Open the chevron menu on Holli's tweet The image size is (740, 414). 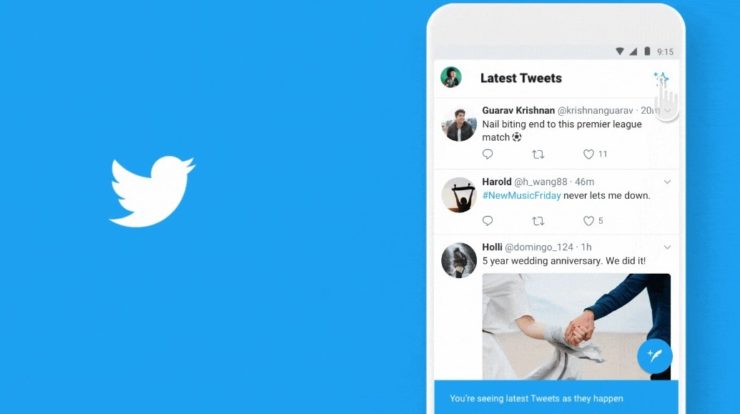(x=667, y=247)
